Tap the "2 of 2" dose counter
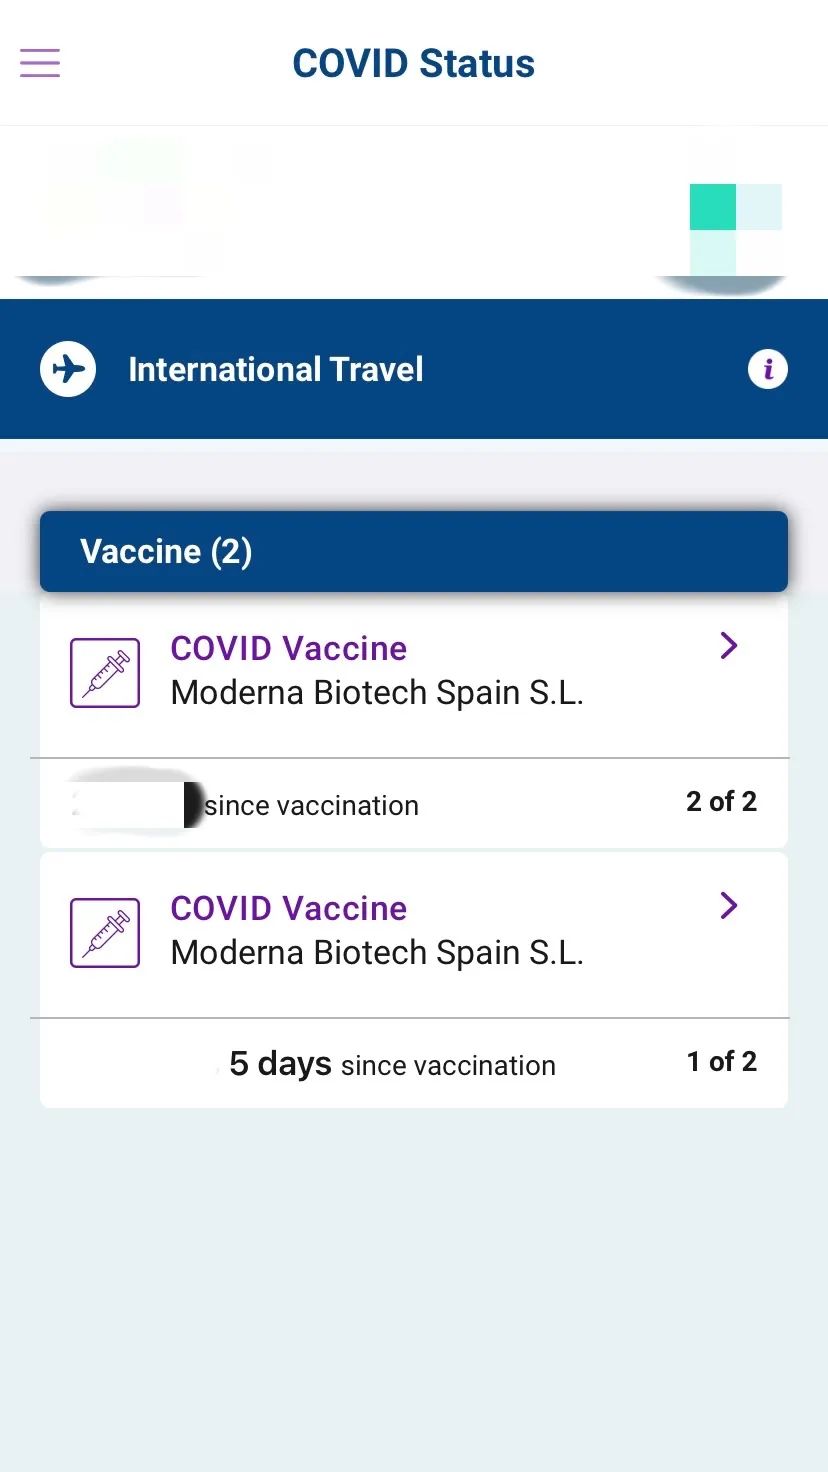The image size is (828, 1472). 721,801
